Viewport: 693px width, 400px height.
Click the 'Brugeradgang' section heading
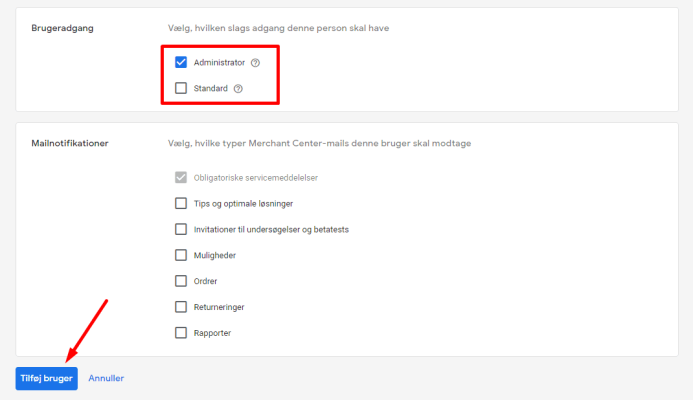[61, 27]
